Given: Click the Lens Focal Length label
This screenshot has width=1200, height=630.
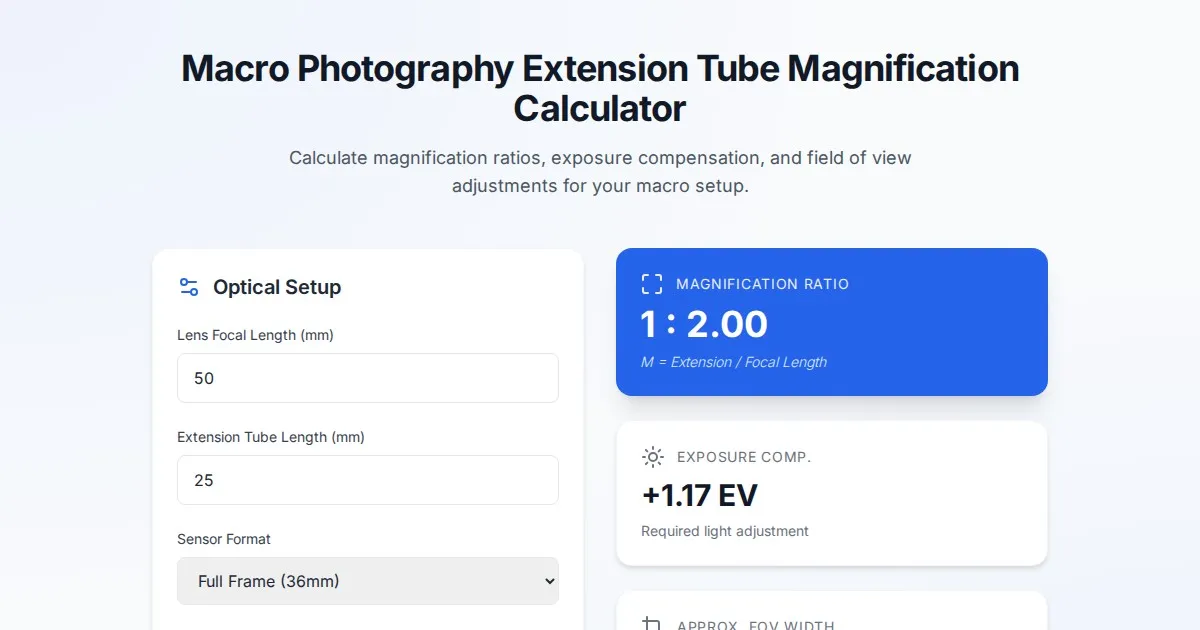Looking at the screenshot, I should coord(255,336).
